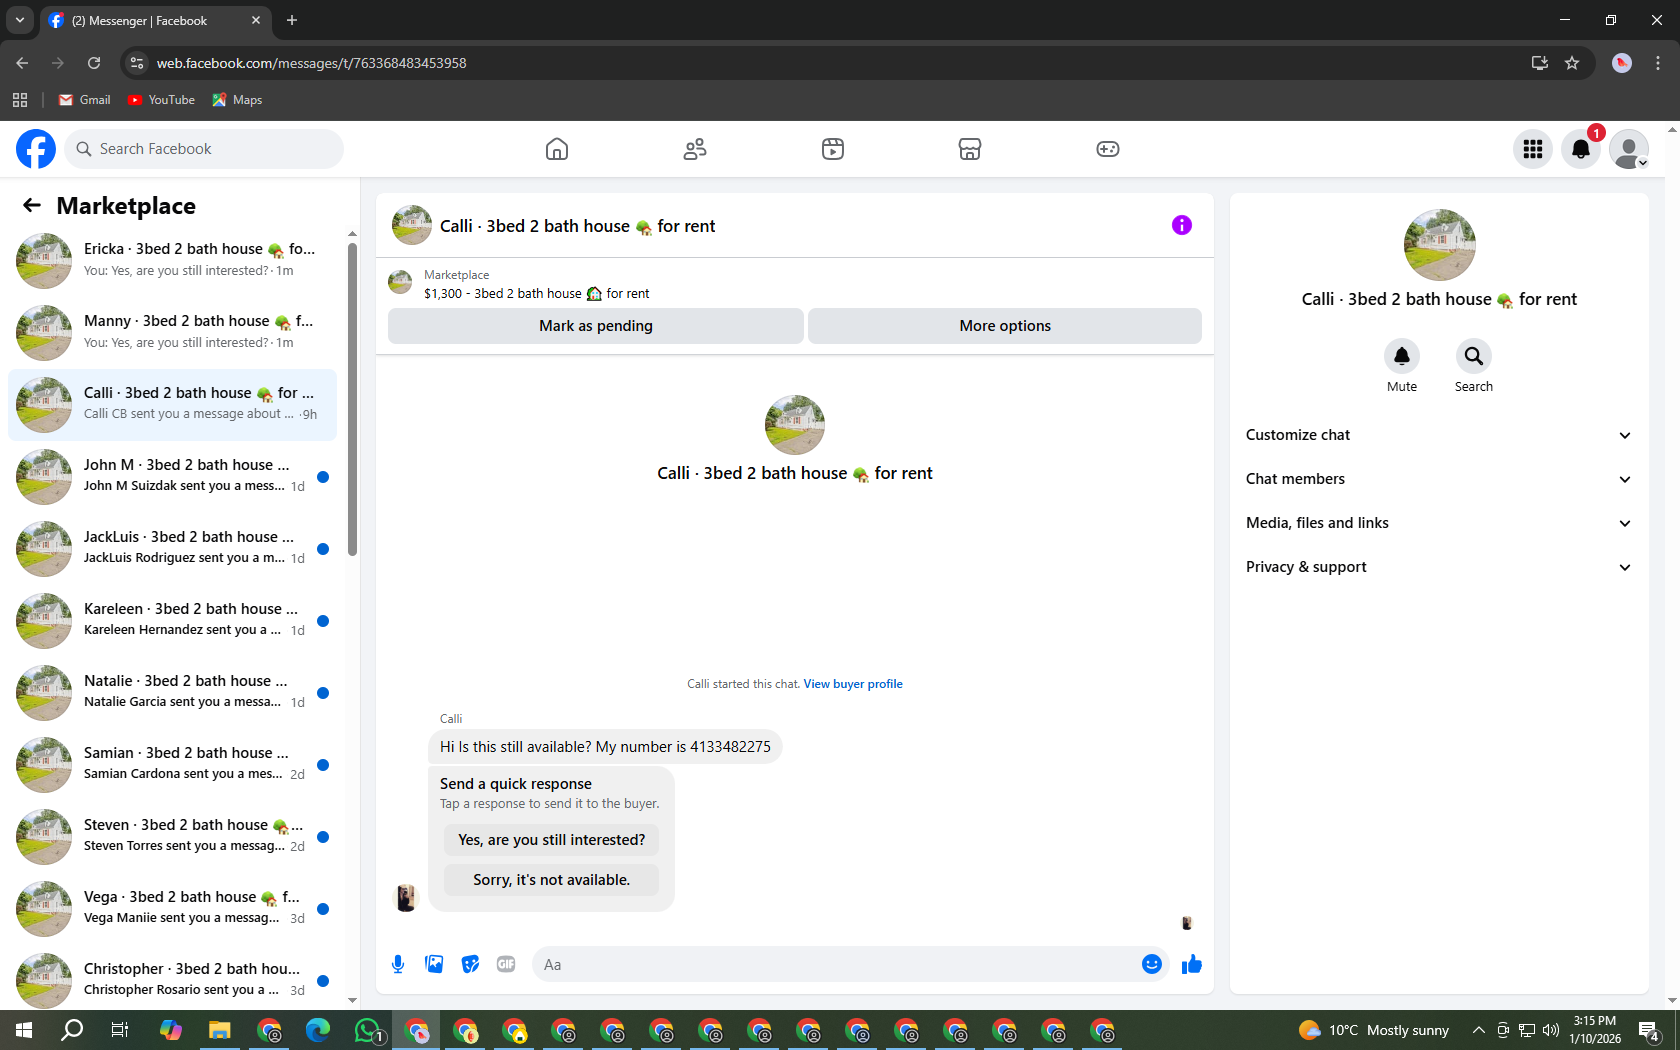Open the $1,300 3bed listing link
The width and height of the screenshot is (1680, 1050).
(x=536, y=293)
